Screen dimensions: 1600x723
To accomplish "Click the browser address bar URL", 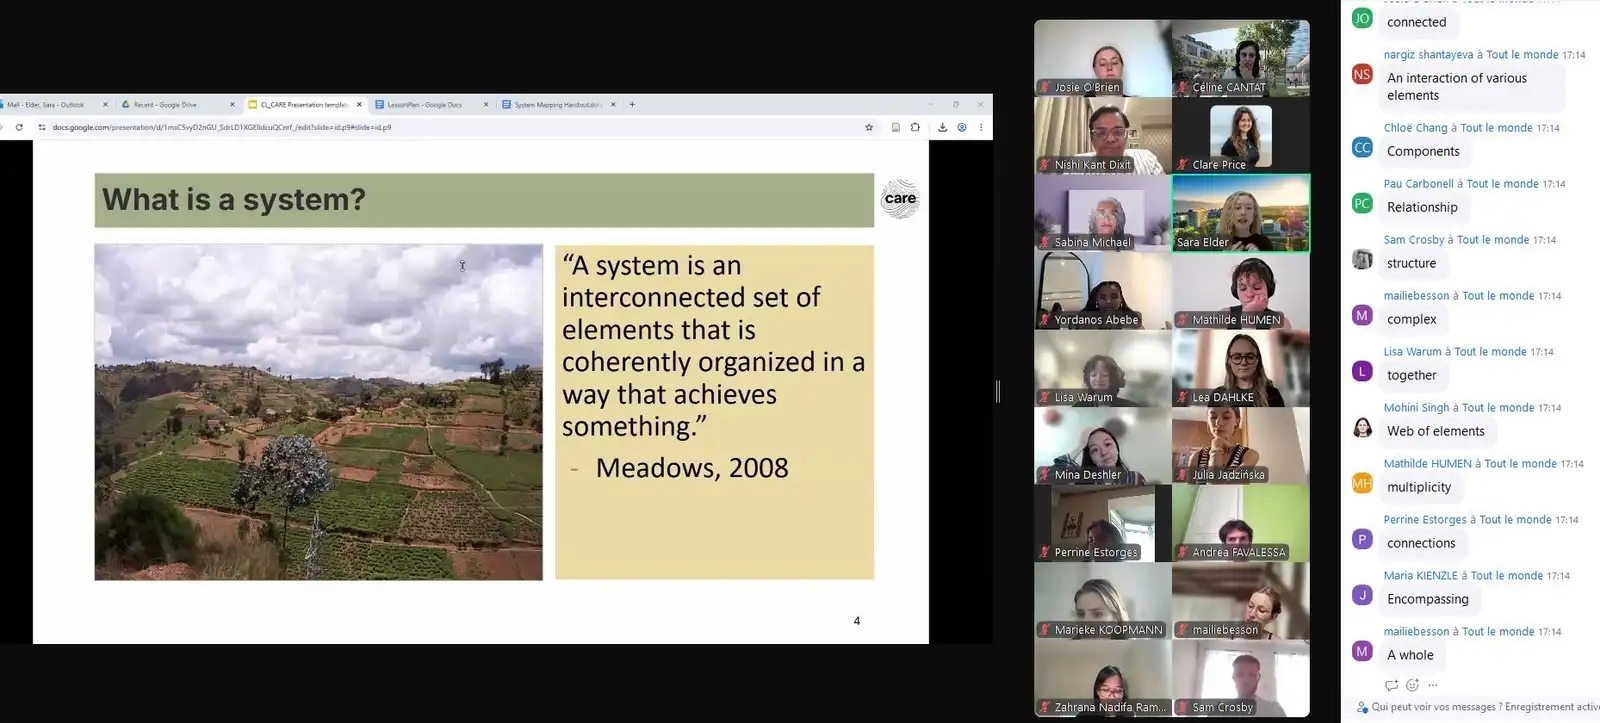I will (x=222, y=127).
